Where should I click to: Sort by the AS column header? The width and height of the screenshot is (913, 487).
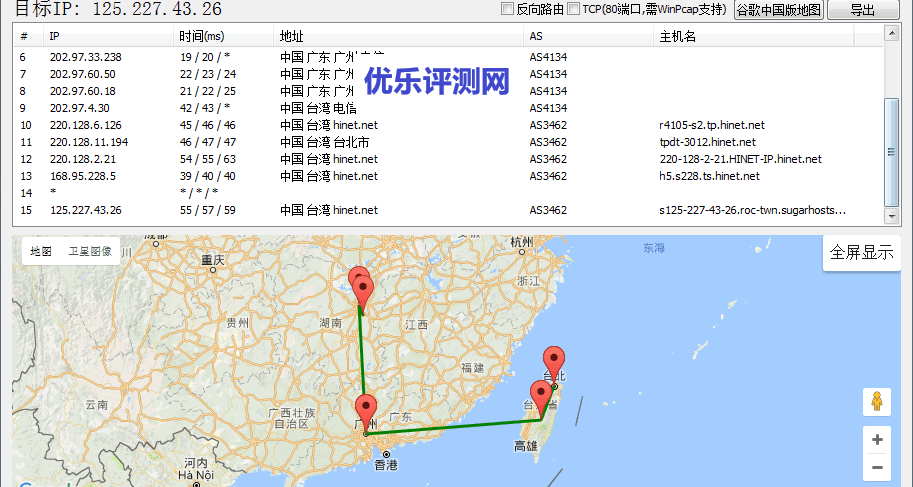pyautogui.click(x=589, y=36)
